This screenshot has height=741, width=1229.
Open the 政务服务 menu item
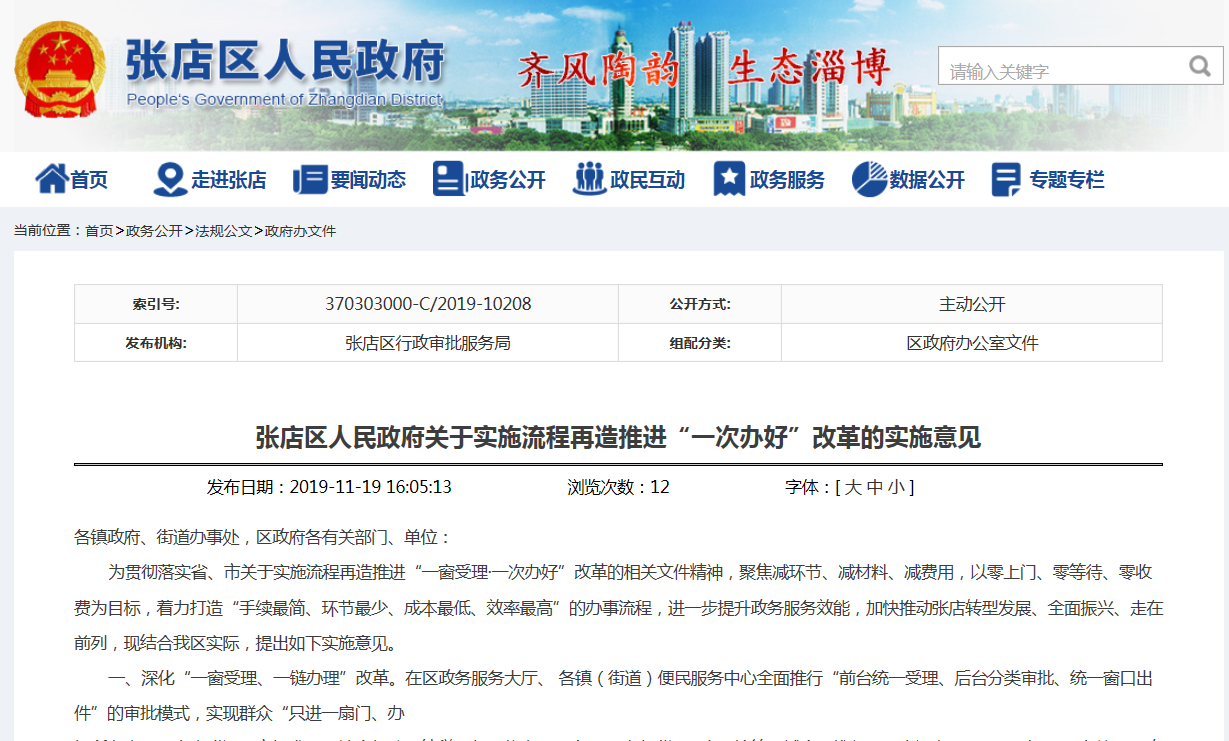[x=787, y=180]
